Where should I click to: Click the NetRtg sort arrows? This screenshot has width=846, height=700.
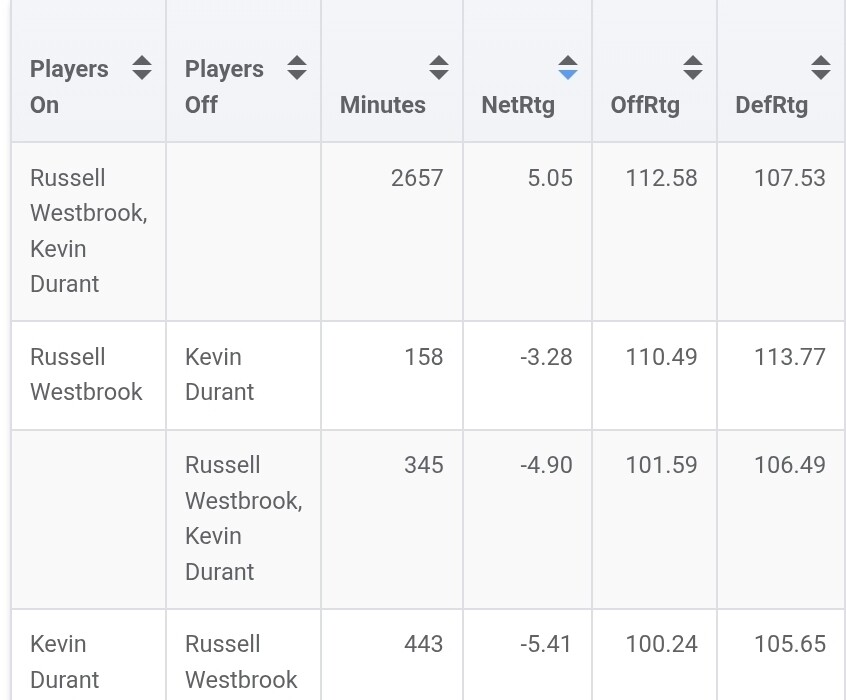[567, 68]
